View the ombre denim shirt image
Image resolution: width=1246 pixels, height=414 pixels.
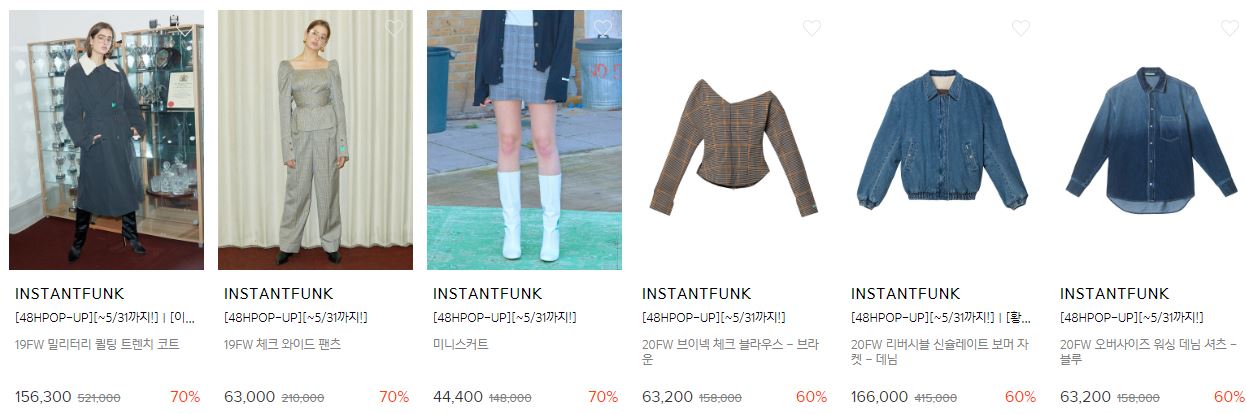pyautogui.click(x=1151, y=140)
